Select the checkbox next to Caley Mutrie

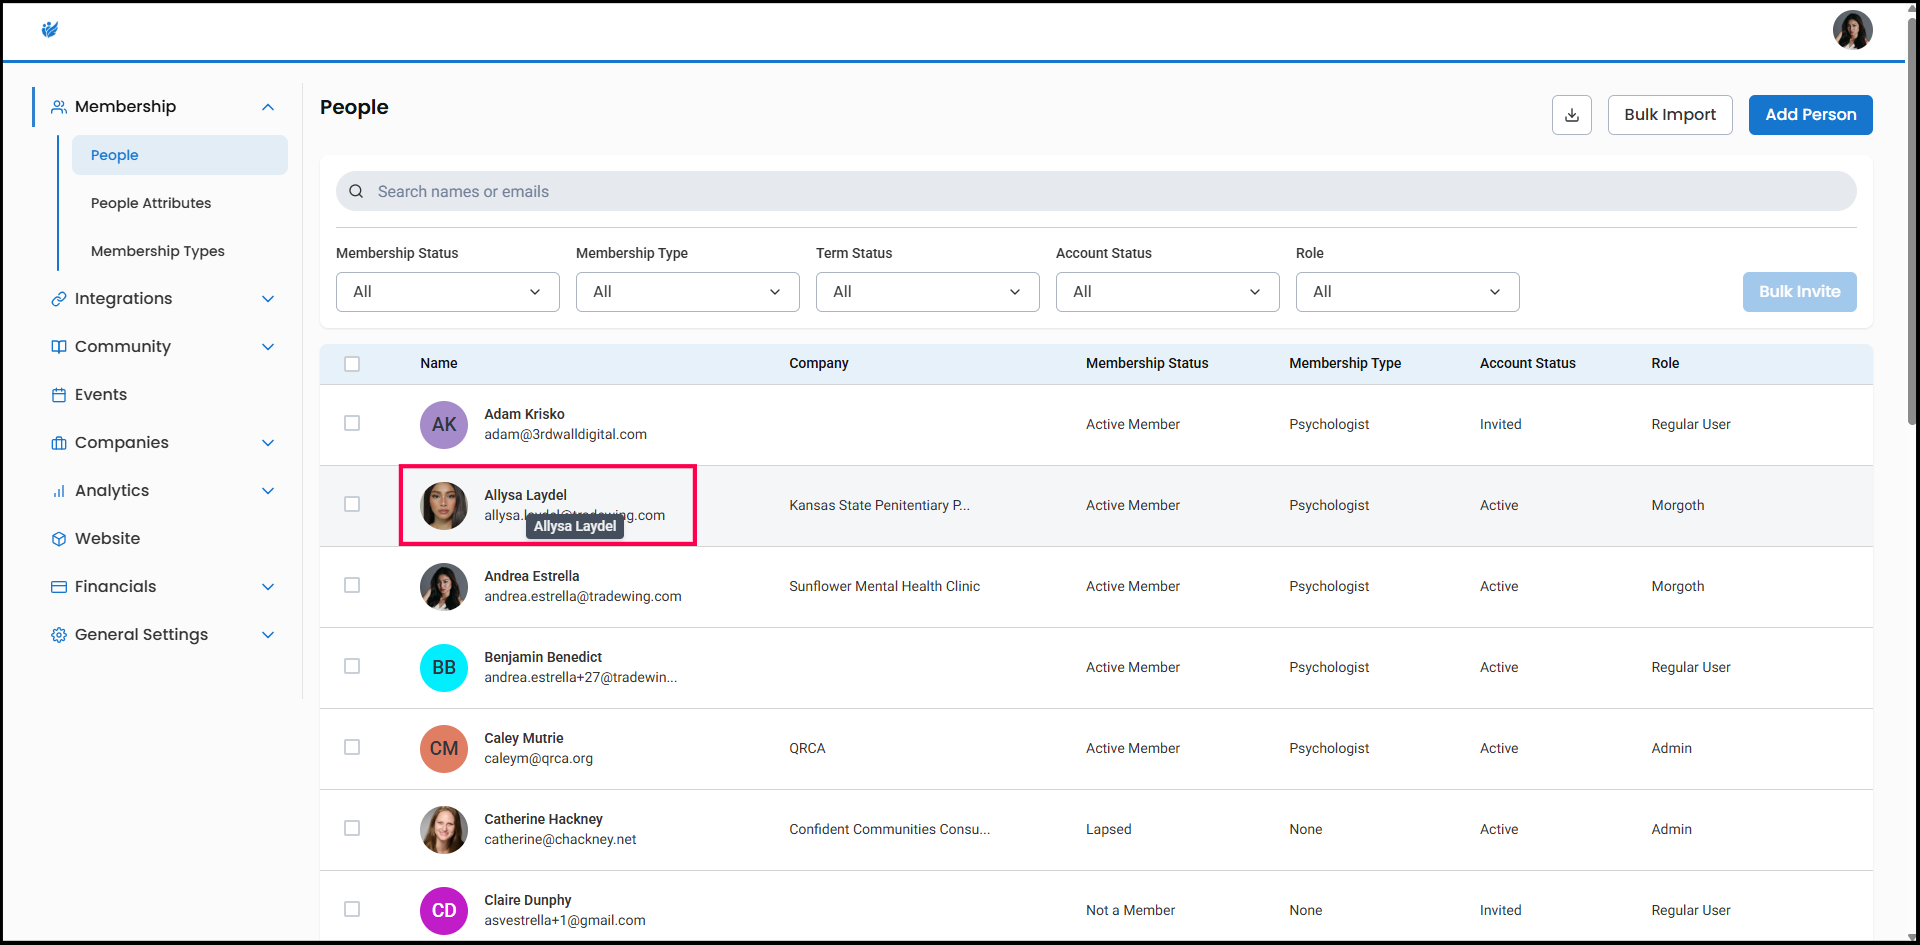point(352,748)
